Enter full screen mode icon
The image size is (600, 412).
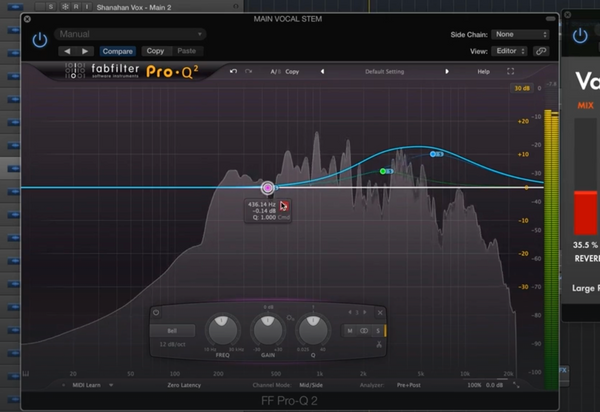click(x=510, y=71)
